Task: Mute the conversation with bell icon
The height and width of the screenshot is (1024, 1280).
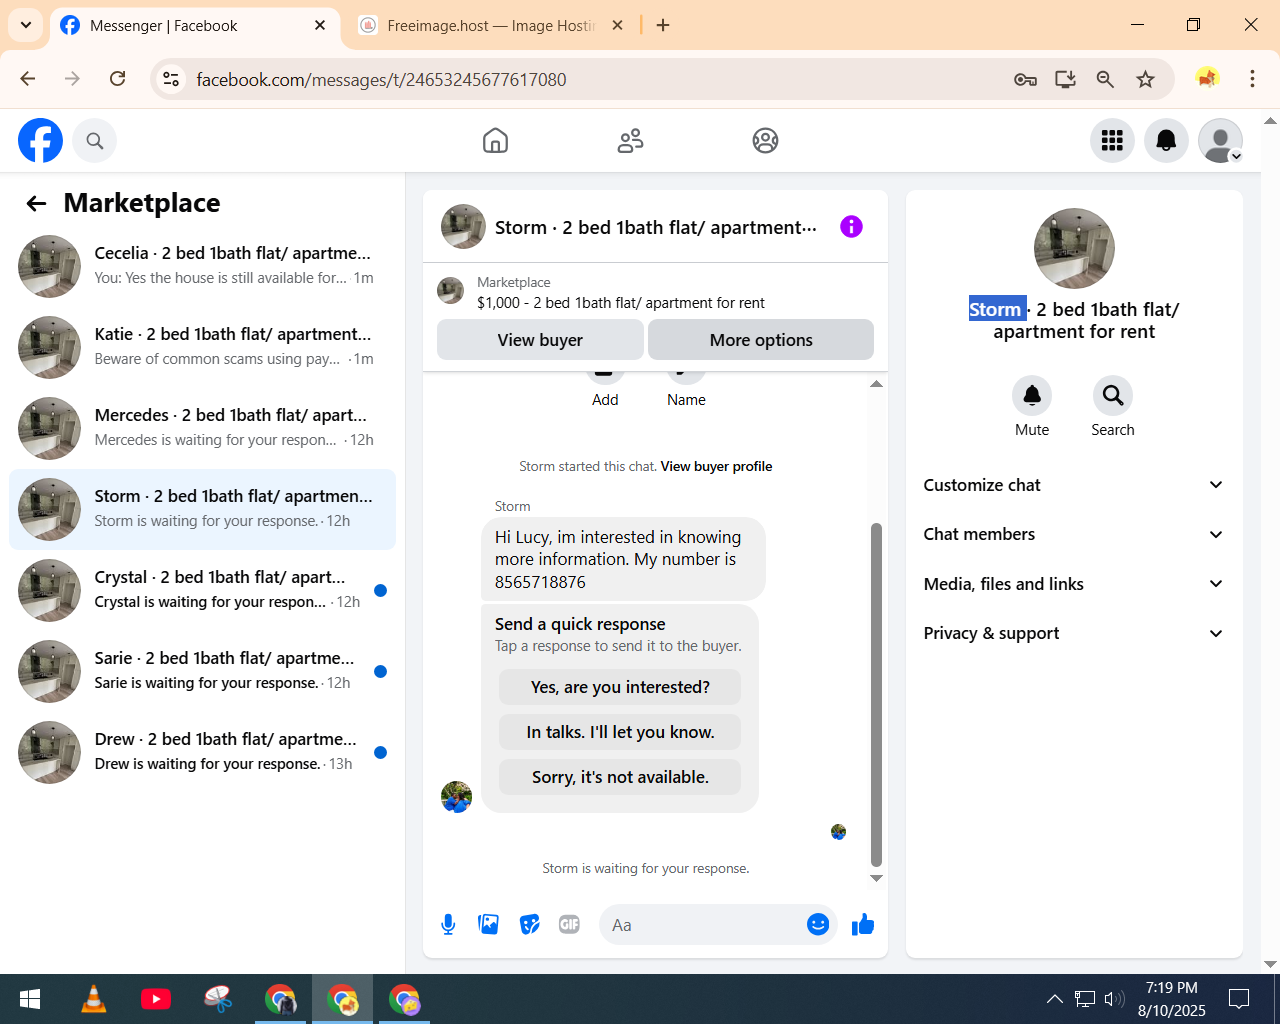Action: (x=1032, y=396)
